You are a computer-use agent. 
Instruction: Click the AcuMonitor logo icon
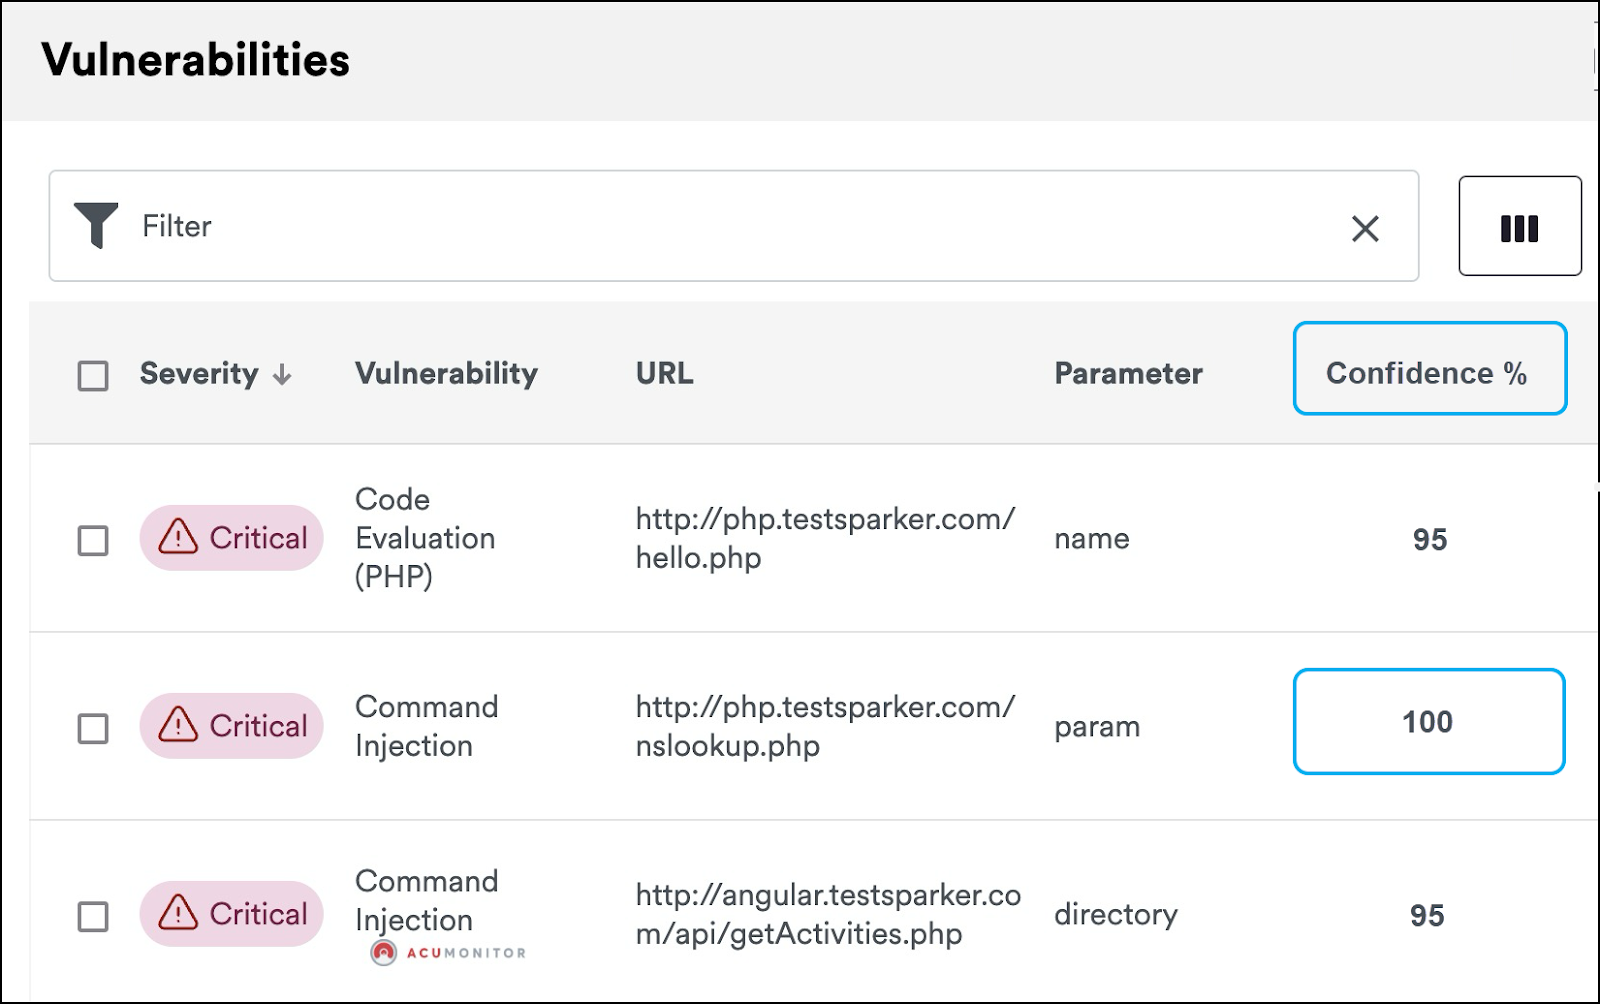(x=384, y=953)
